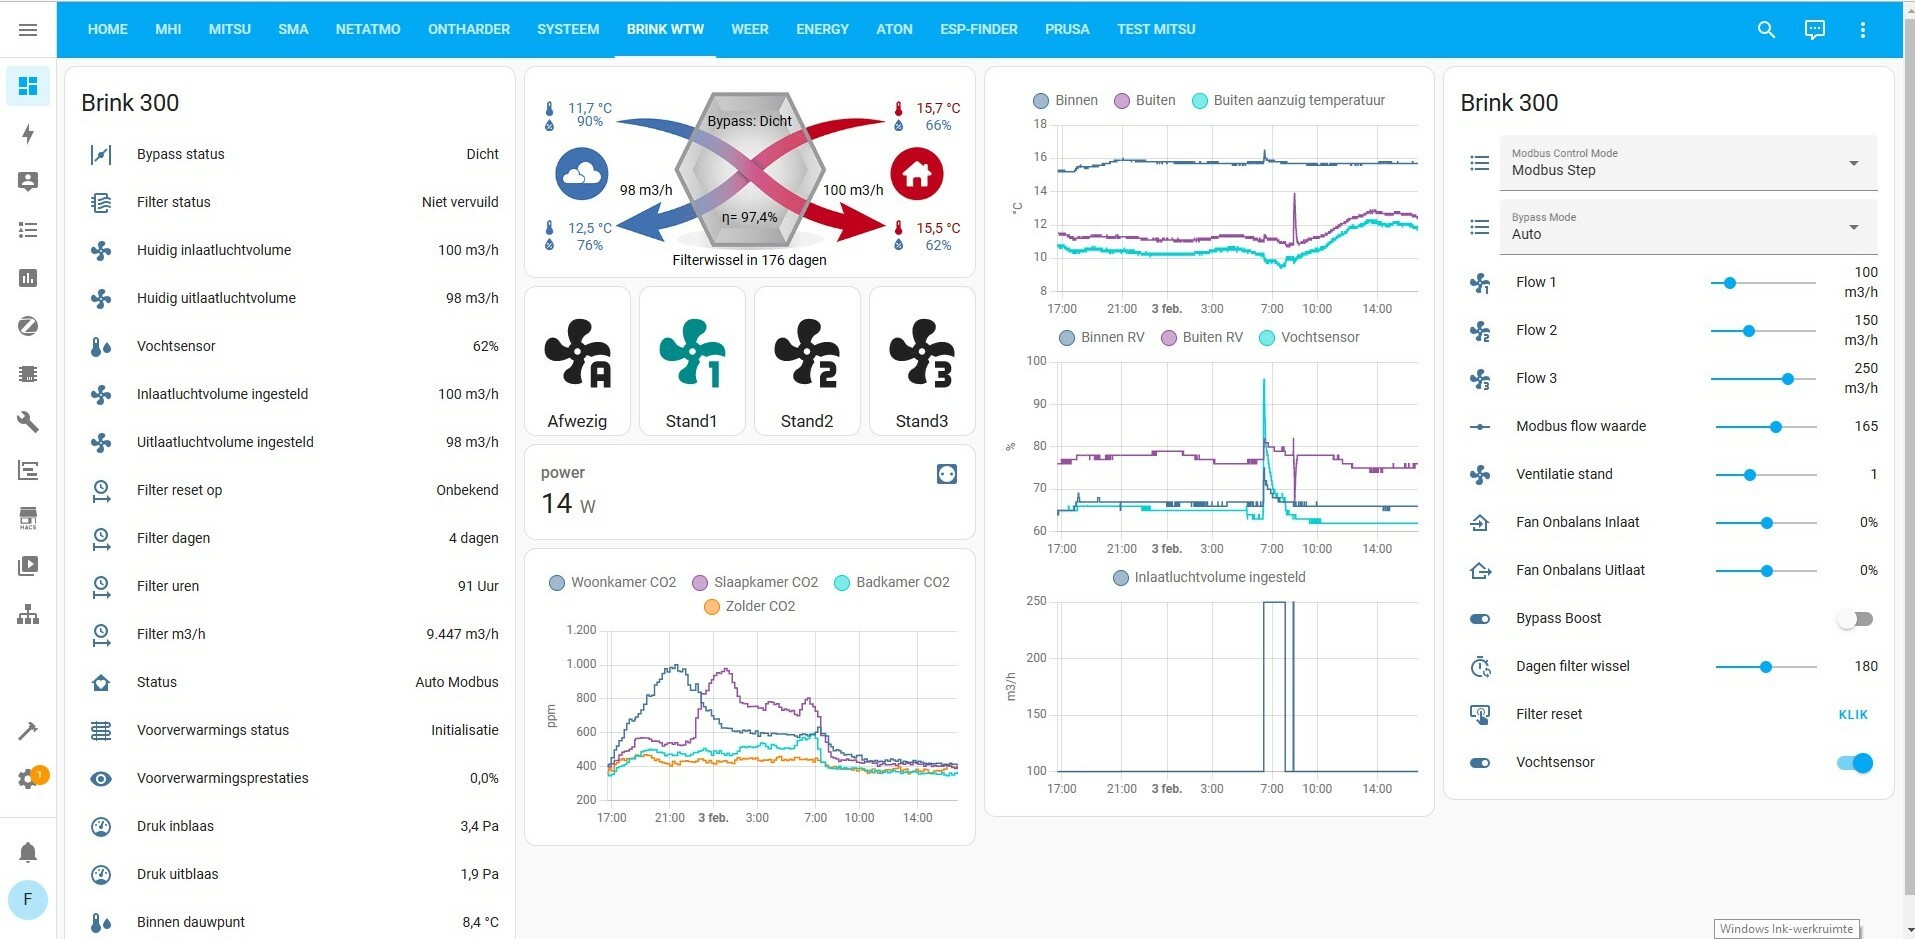The height and width of the screenshot is (939, 1915).
Task: Click the power 14 W value
Action: 569,504
